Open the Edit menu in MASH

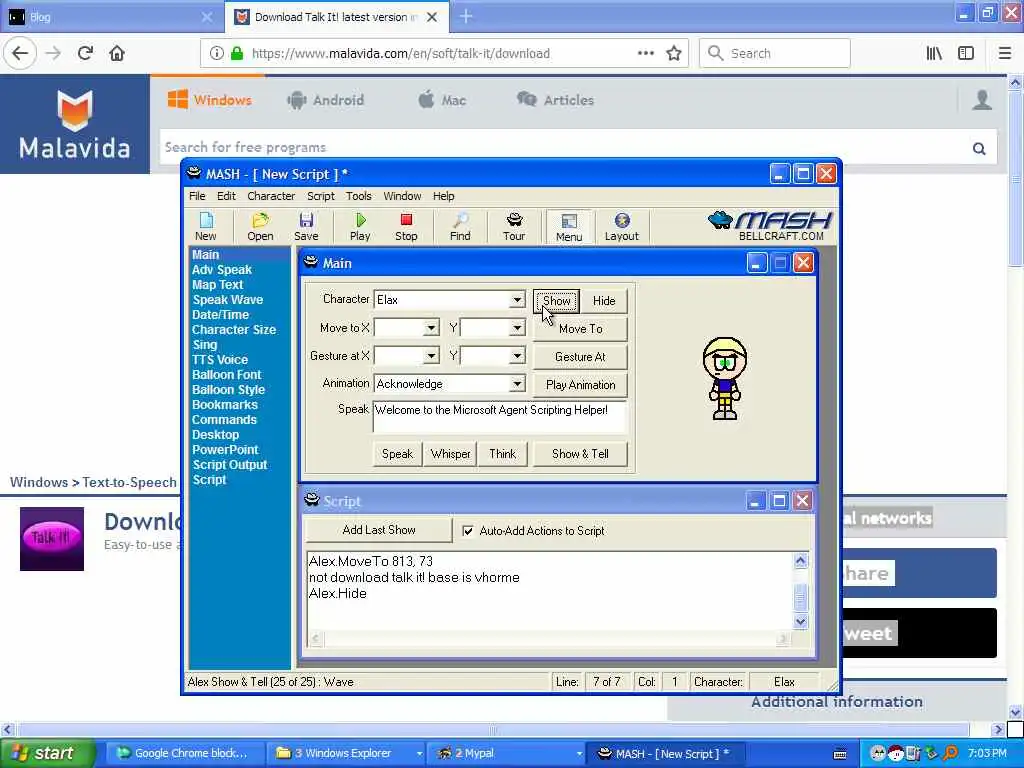click(x=226, y=196)
